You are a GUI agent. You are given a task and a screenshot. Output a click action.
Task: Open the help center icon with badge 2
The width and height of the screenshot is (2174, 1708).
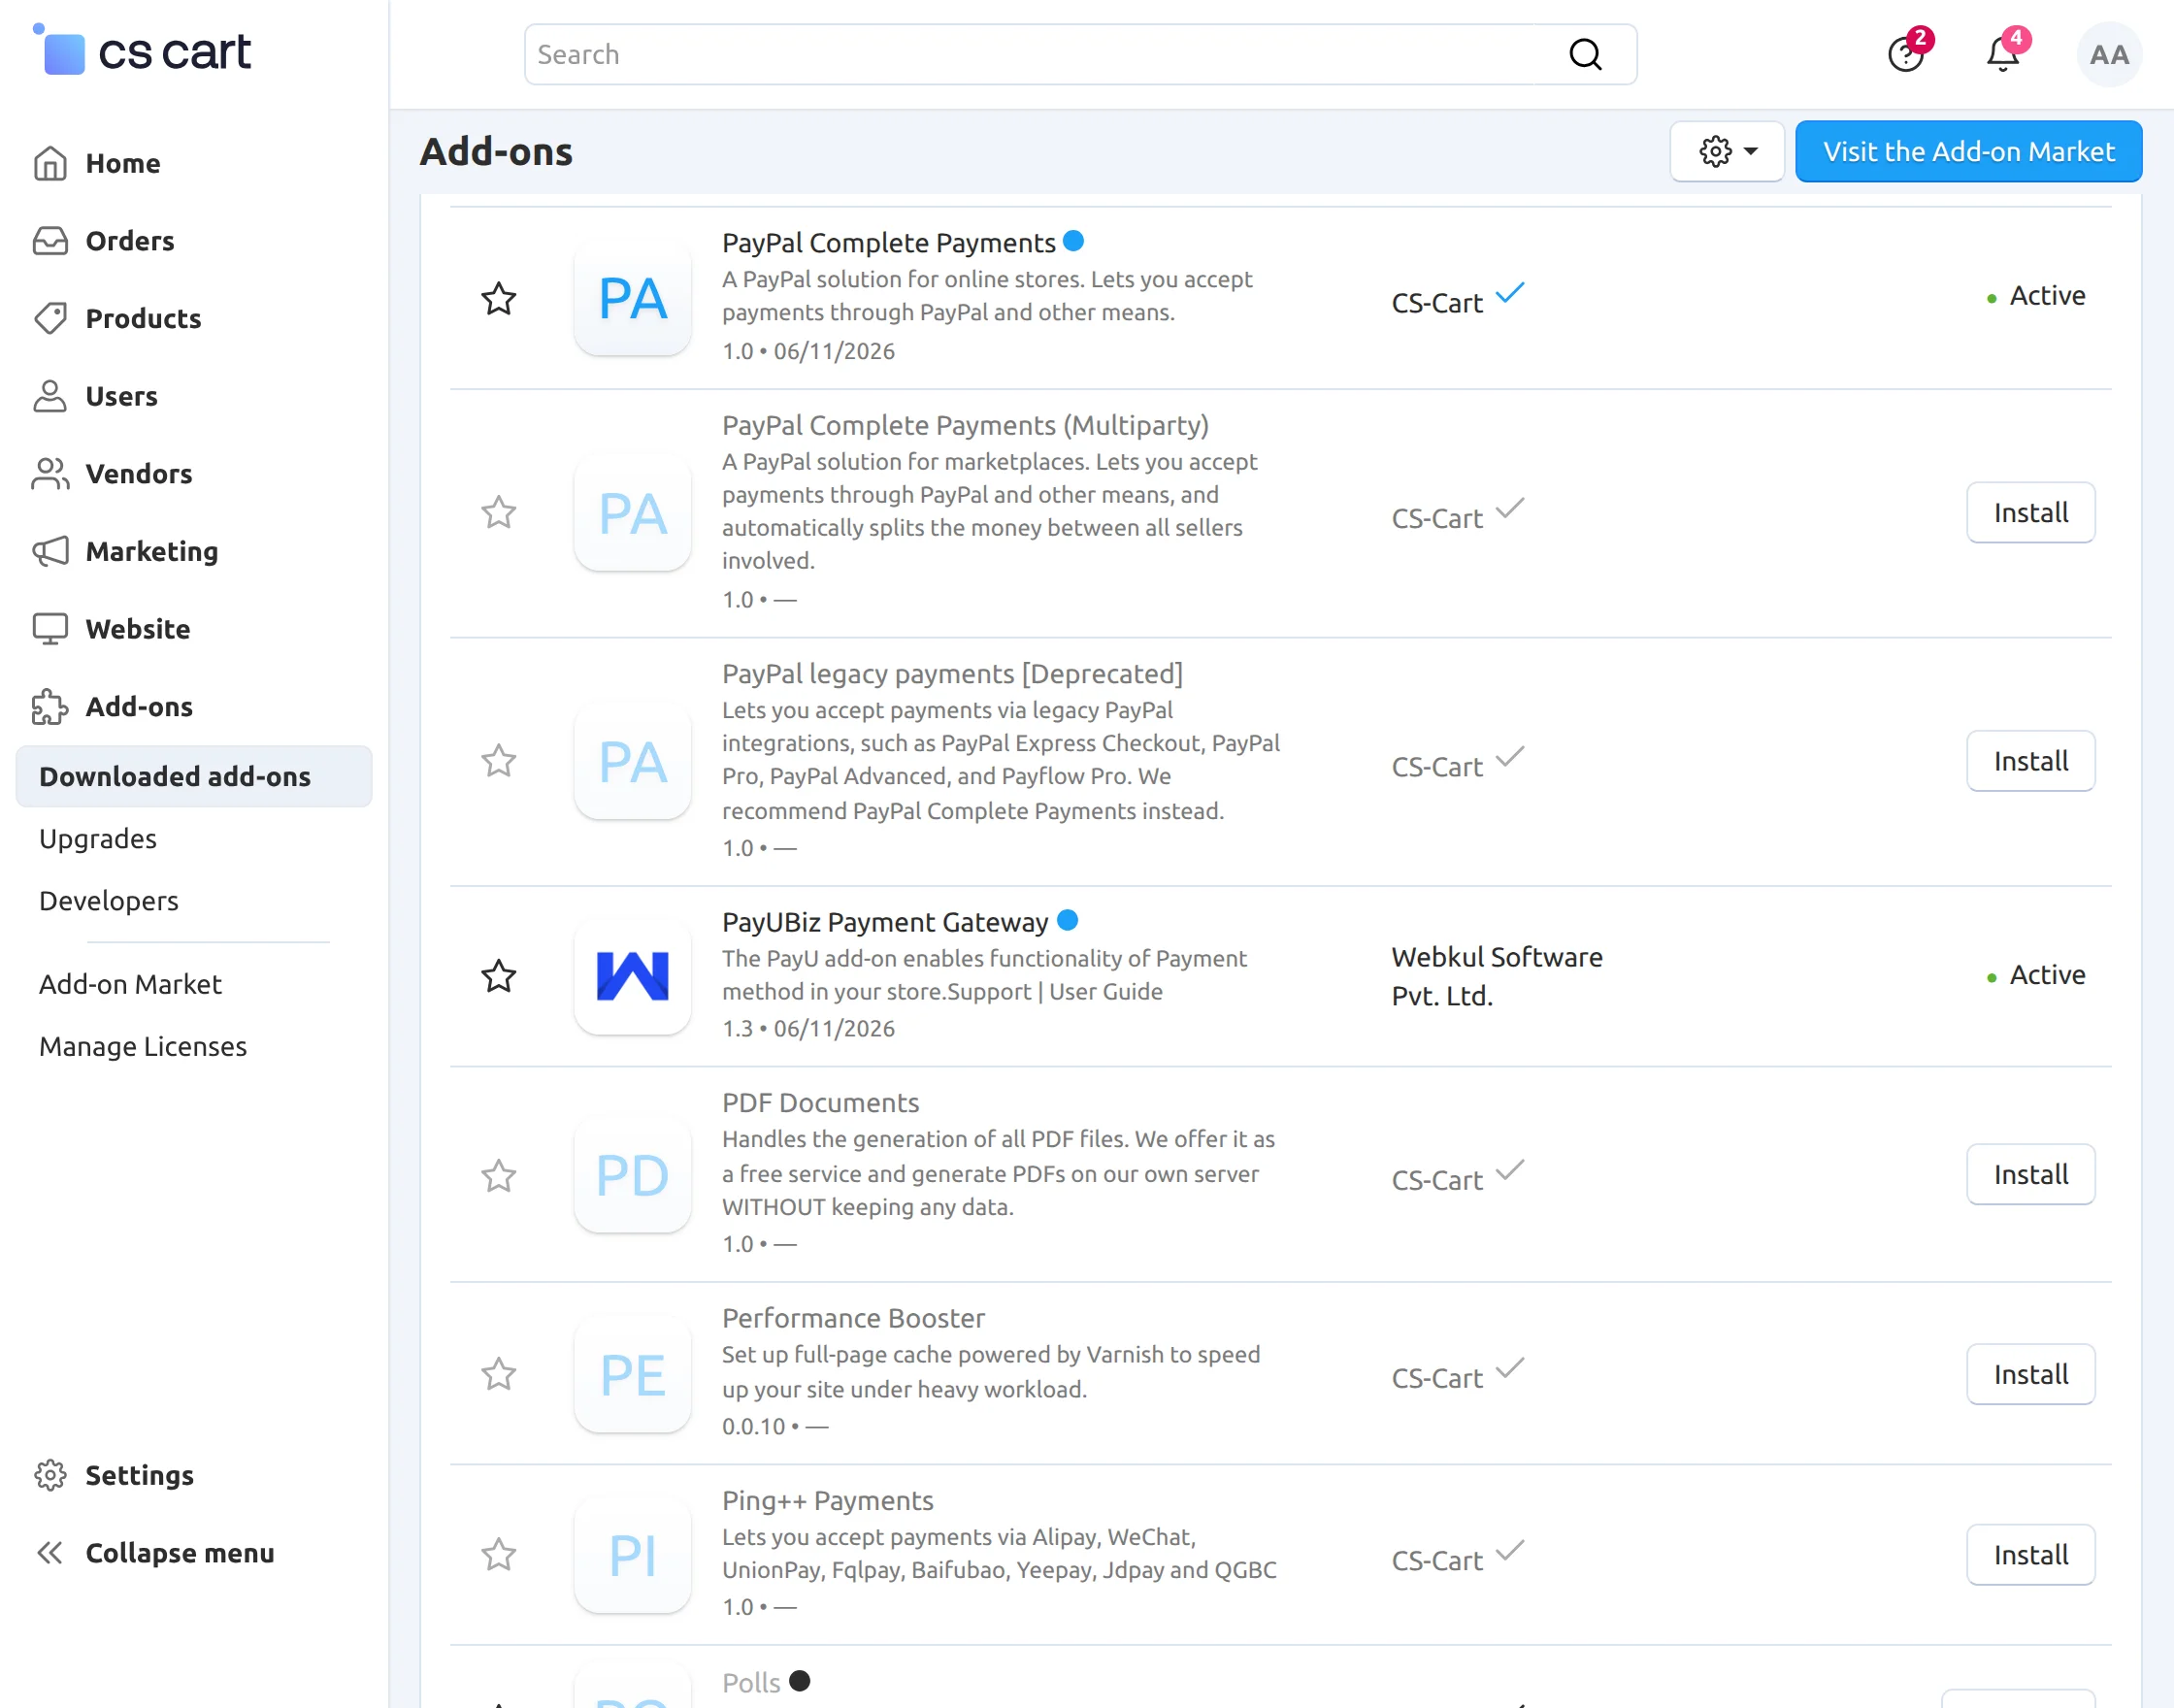[1906, 54]
